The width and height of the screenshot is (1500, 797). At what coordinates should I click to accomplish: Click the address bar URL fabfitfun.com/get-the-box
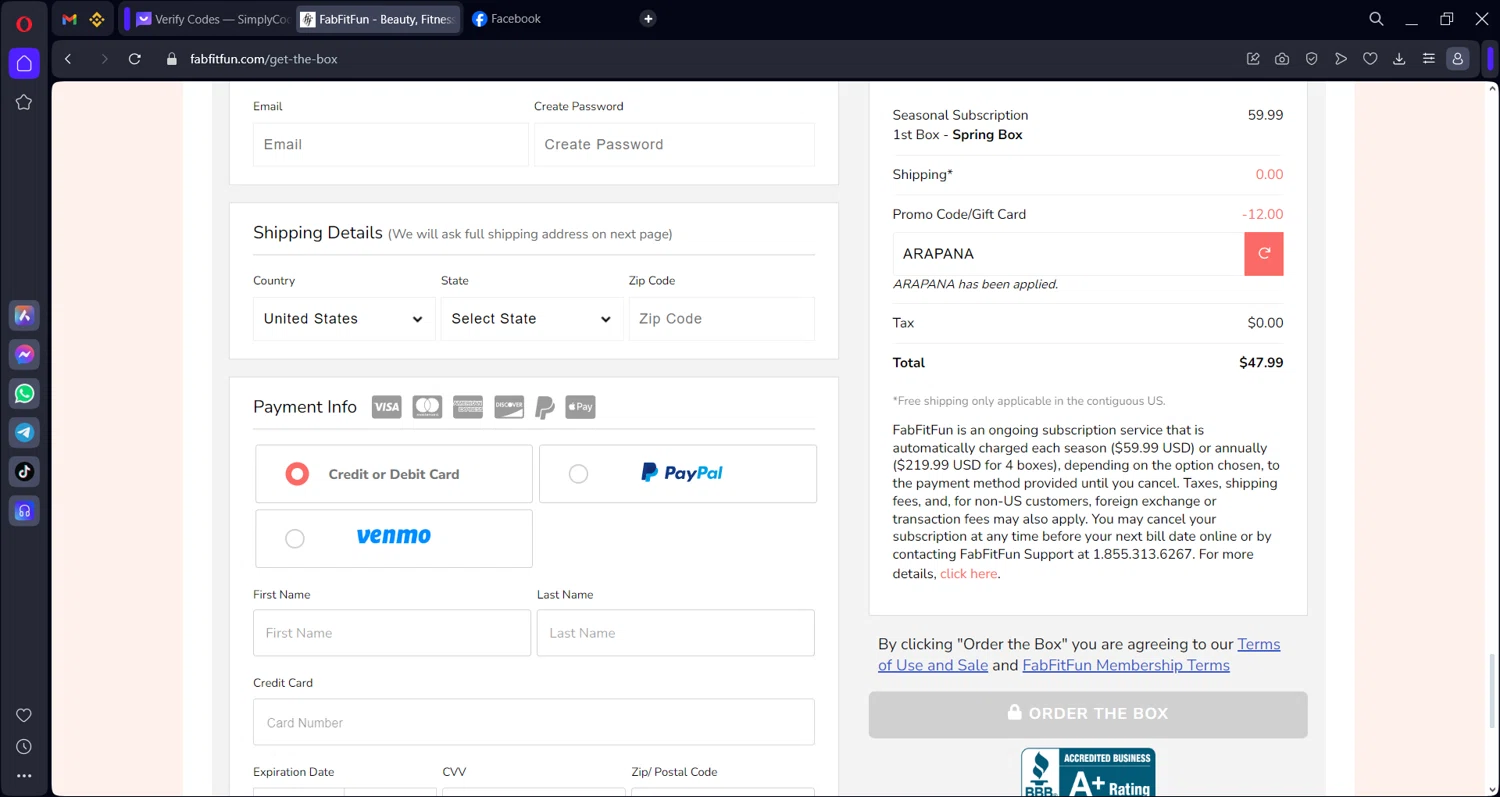264,59
